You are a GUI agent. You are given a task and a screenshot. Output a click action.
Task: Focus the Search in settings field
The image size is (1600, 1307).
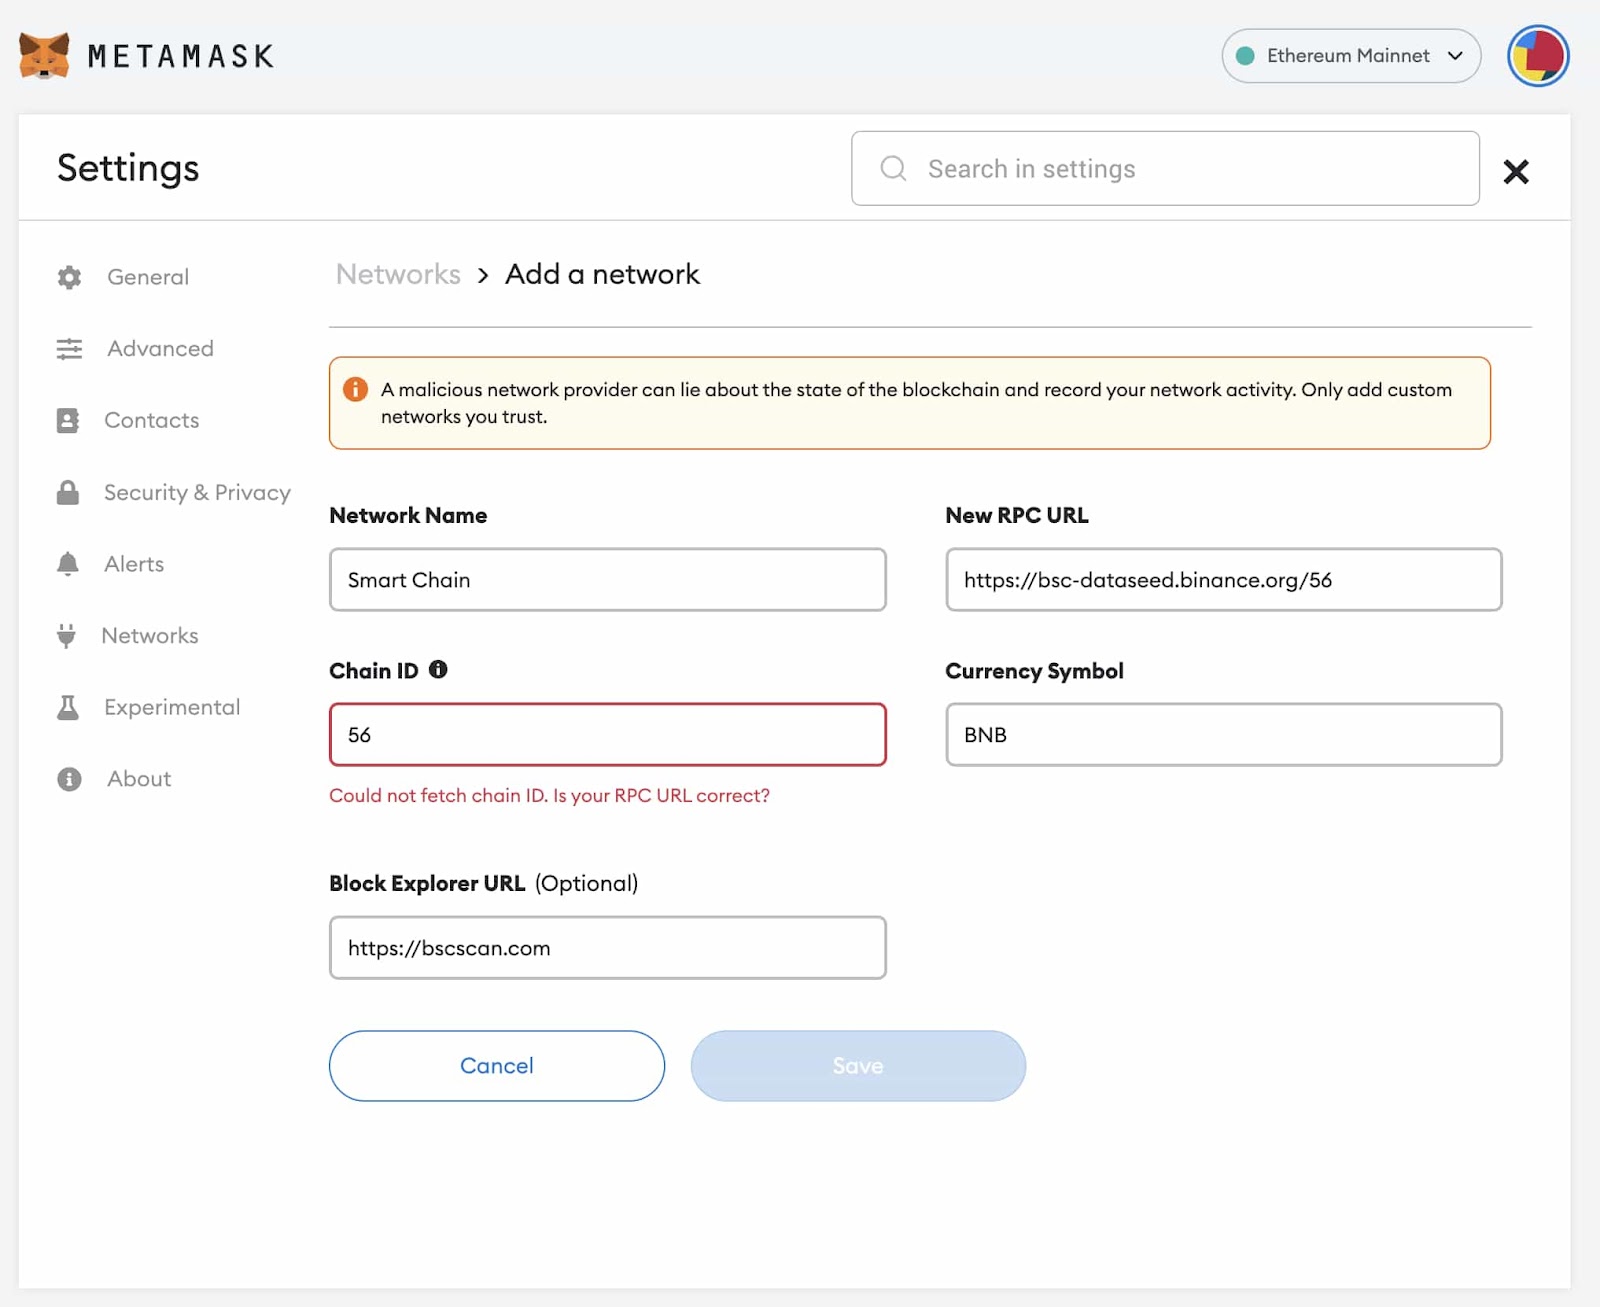click(1165, 168)
